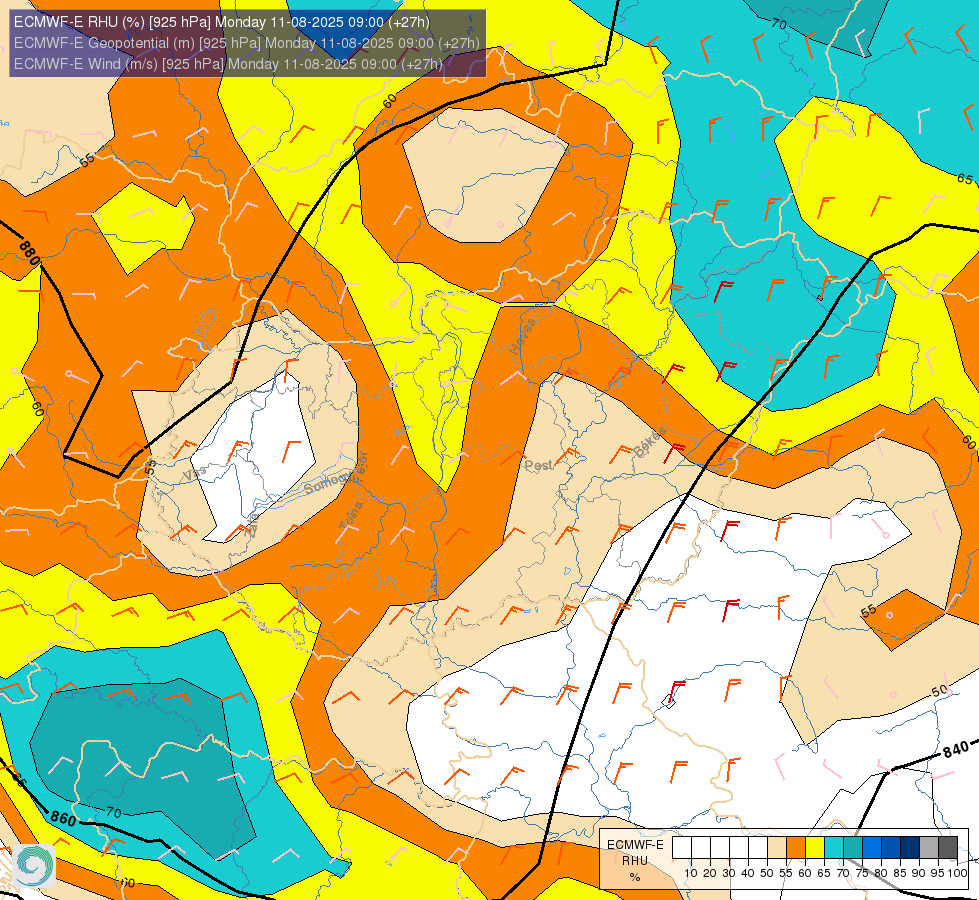Click the % unit label in the legend
Viewport: 979px width, 900px height.
point(635,877)
